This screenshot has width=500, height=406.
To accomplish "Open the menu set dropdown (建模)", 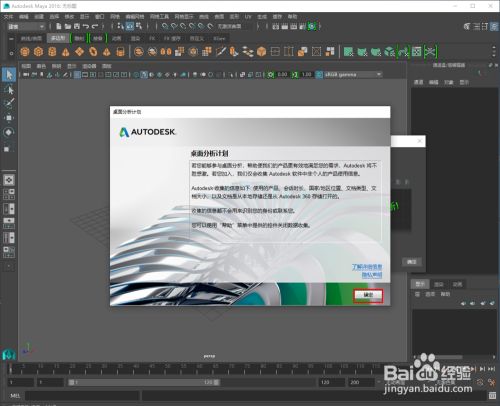I will click(x=26, y=26).
